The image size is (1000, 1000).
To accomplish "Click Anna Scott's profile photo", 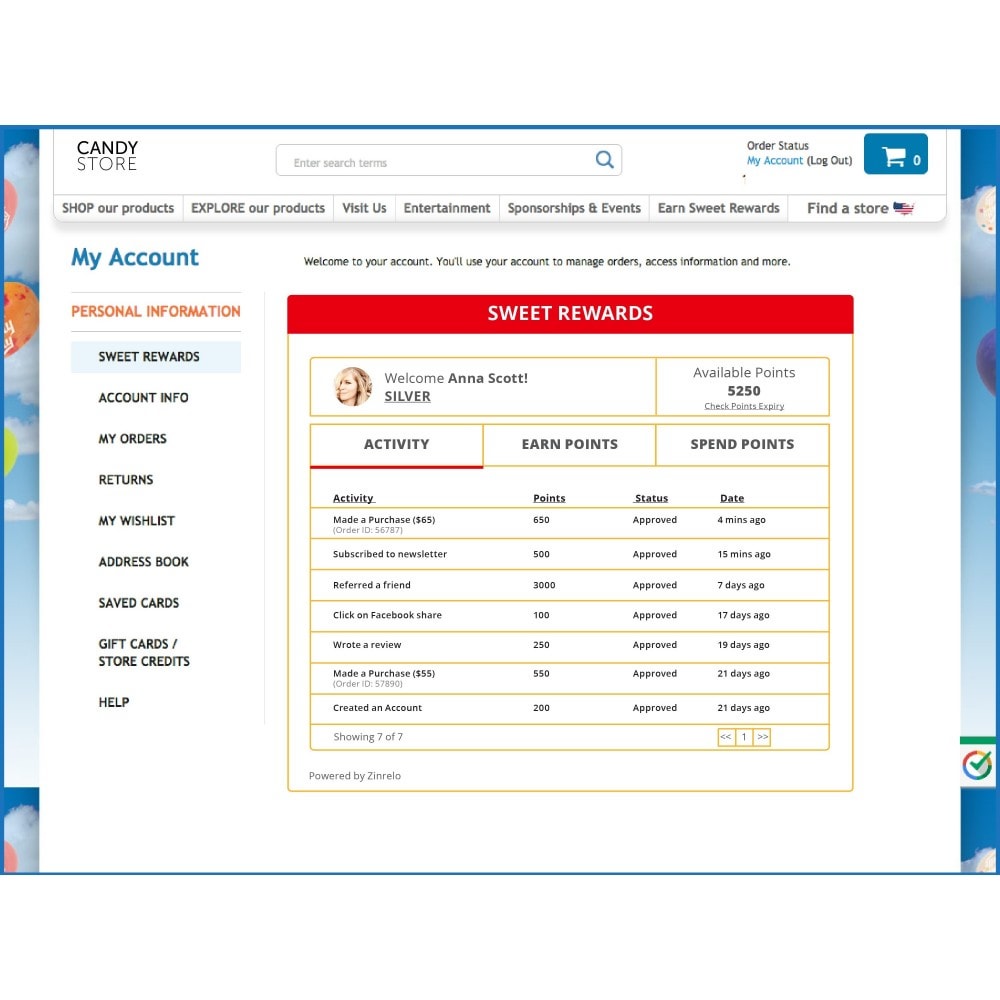I will [x=353, y=386].
